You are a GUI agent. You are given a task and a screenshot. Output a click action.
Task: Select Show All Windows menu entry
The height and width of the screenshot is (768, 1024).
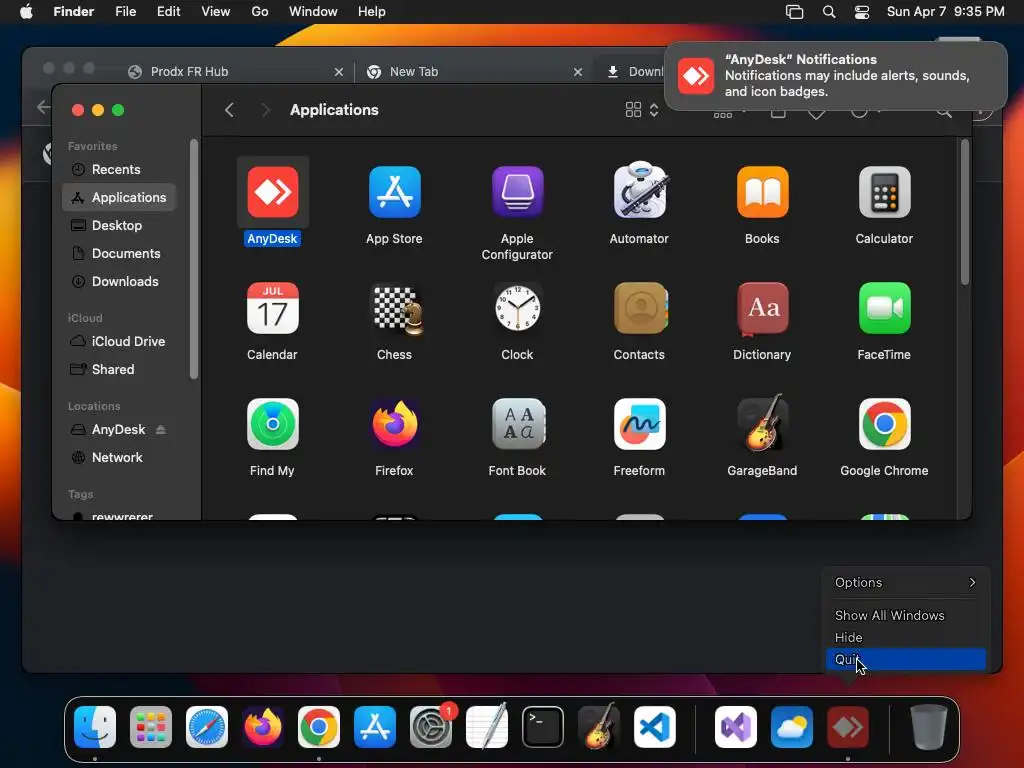(906, 615)
